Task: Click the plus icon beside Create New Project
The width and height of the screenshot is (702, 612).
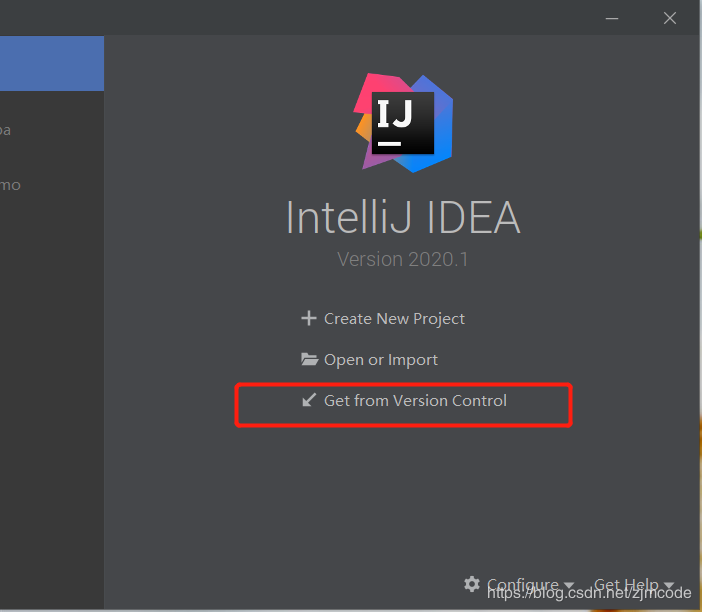Action: (x=308, y=319)
